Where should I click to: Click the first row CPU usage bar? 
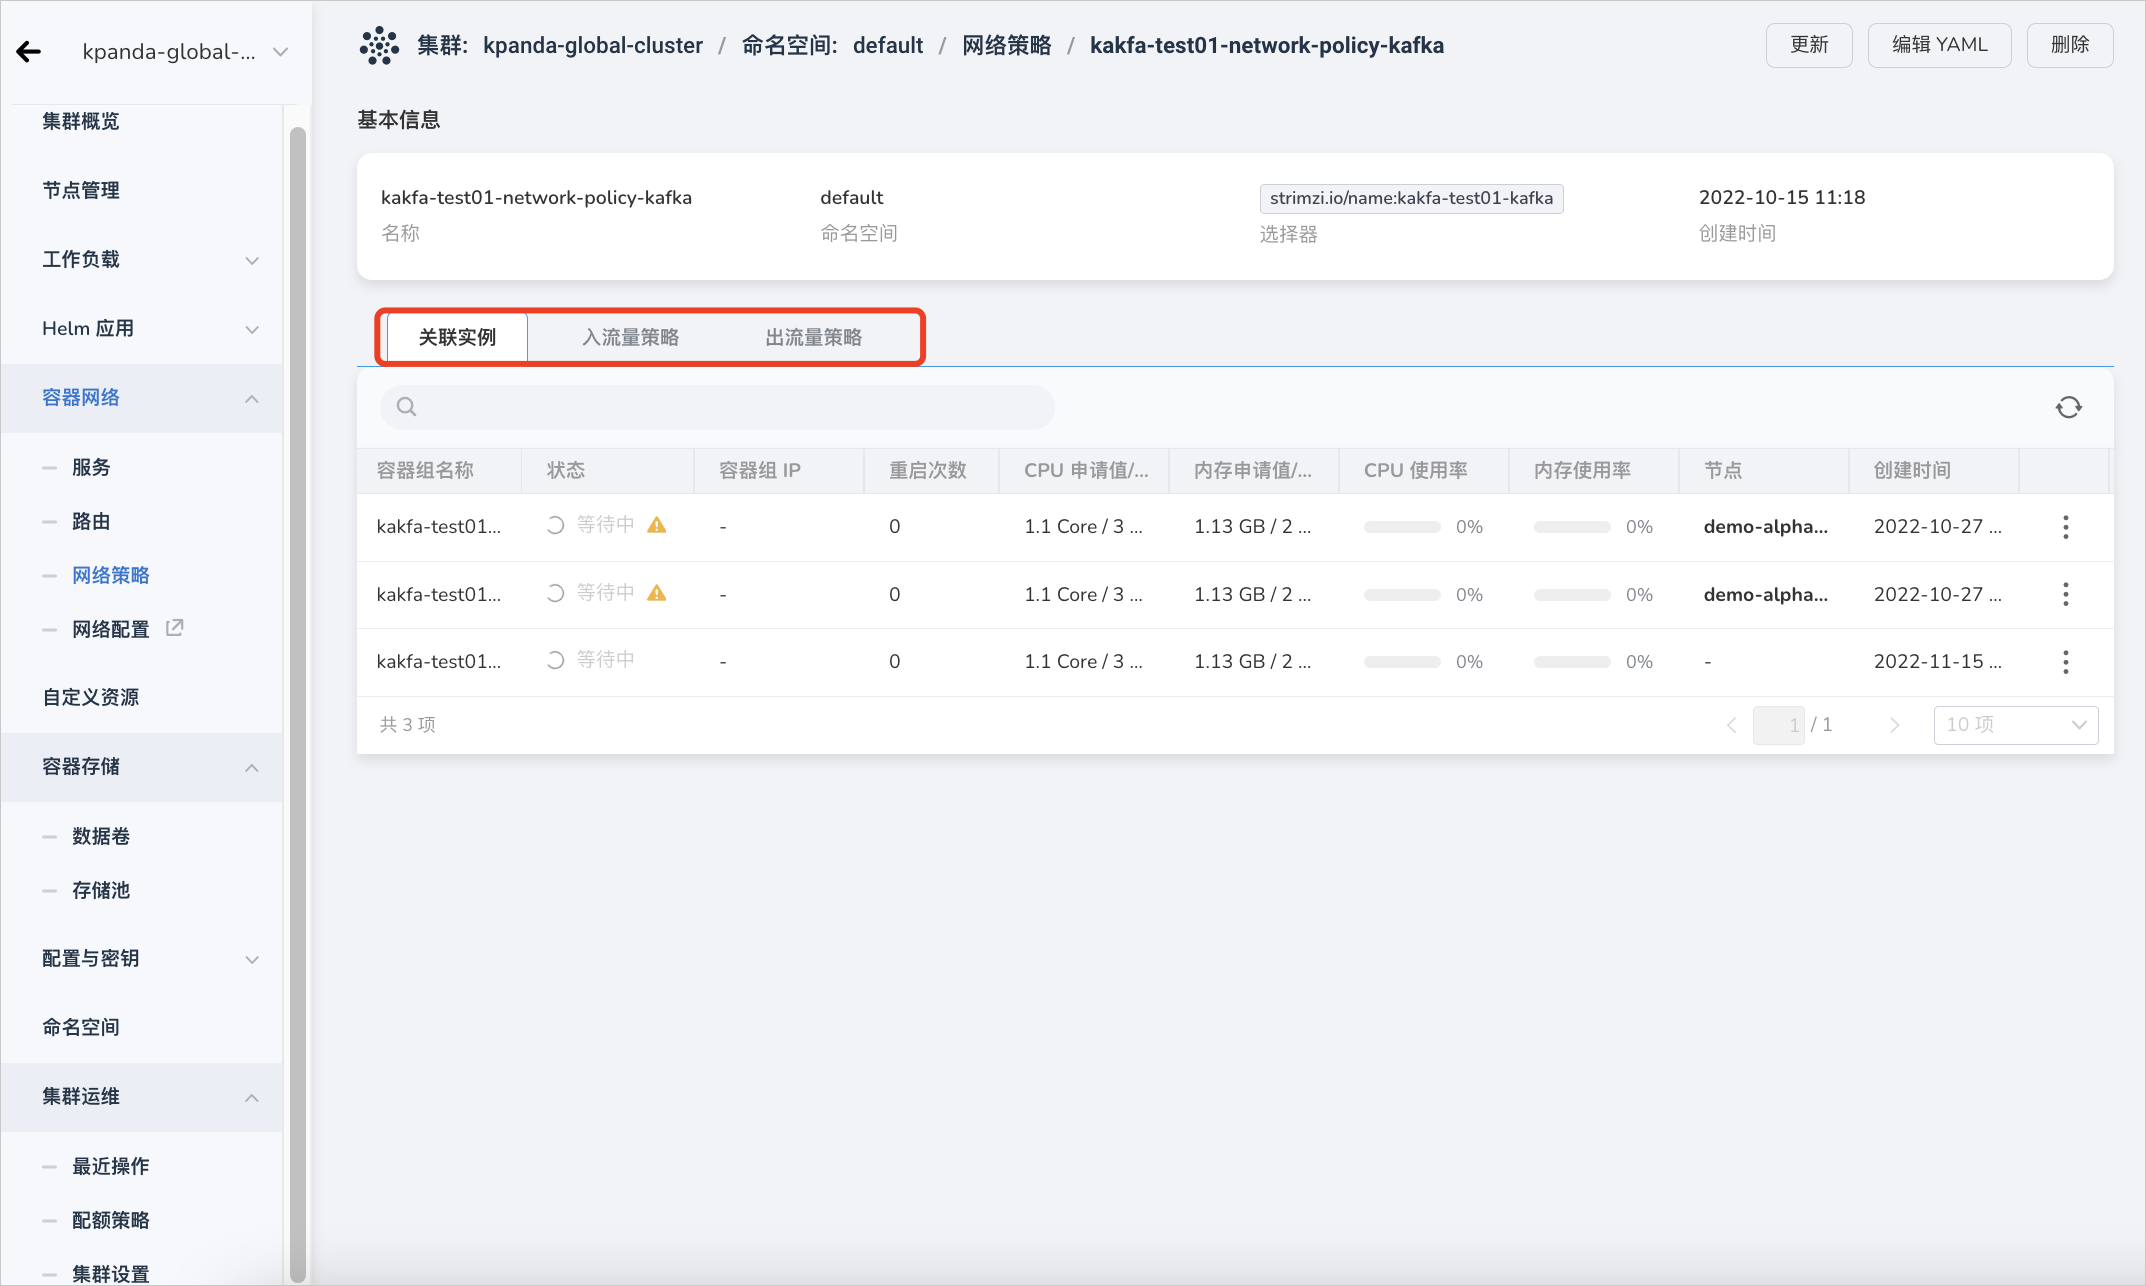[x=1402, y=527]
